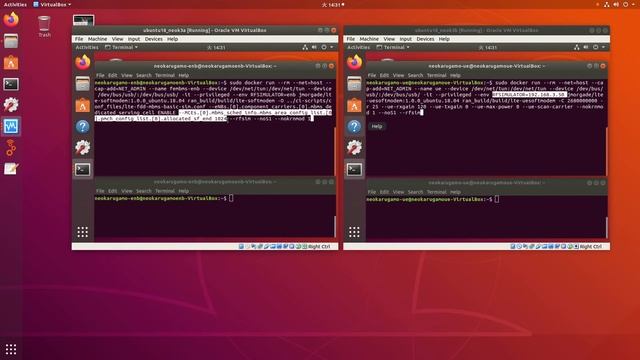The width and height of the screenshot is (640, 360).
Task: Click Activities inside the ue VM guest
Action: pyautogui.click(x=358, y=47)
